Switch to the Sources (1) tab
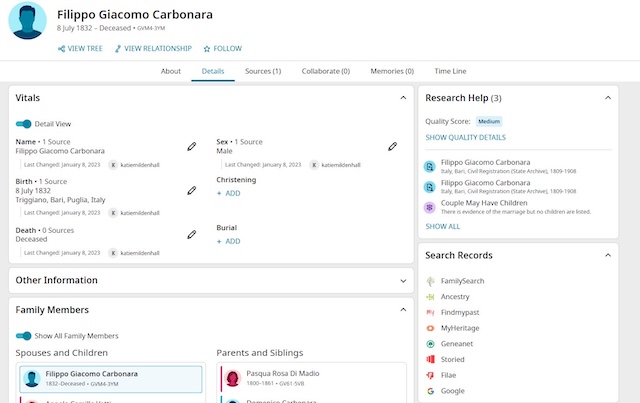640x403 pixels. pos(263,72)
